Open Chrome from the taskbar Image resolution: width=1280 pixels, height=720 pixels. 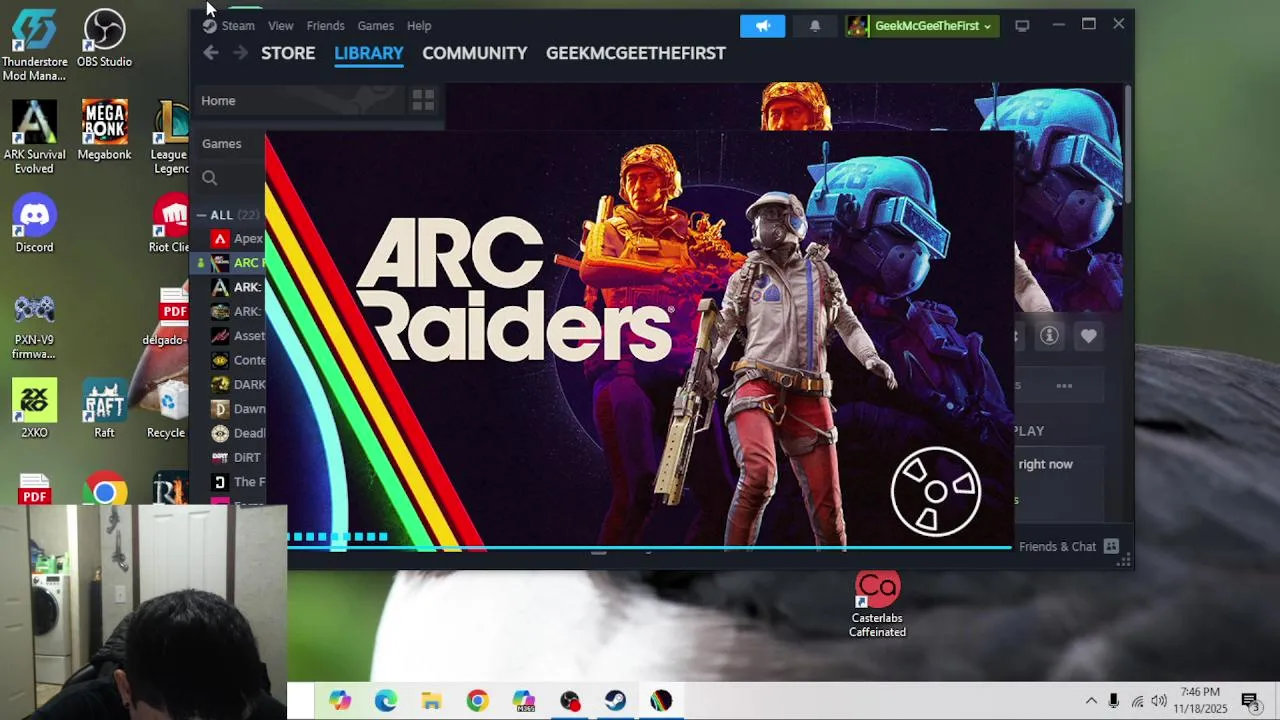[477, 701]
